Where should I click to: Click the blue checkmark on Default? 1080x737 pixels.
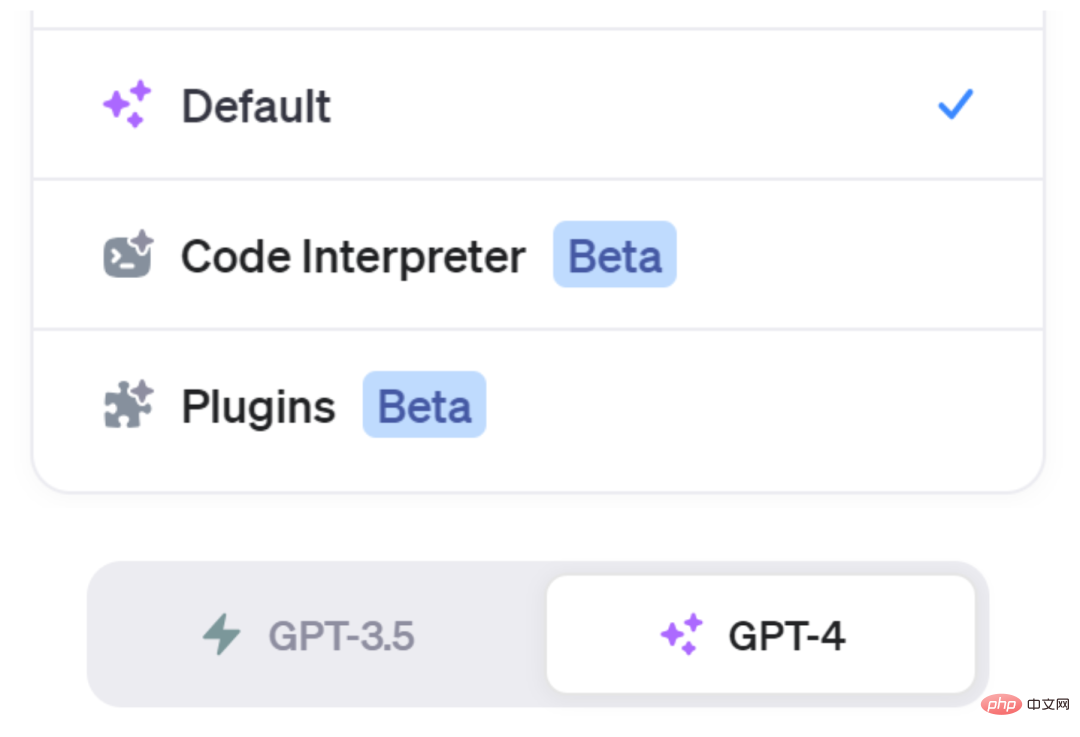click(x=955, y=104)
